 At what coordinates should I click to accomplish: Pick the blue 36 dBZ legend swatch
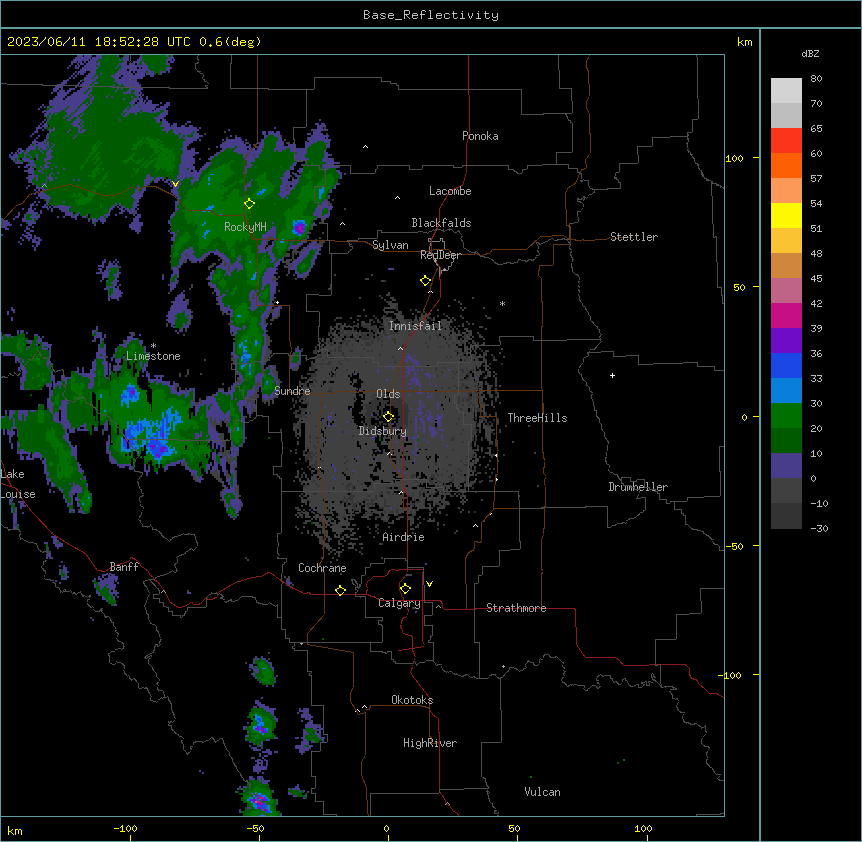click(x=786, y=365)
